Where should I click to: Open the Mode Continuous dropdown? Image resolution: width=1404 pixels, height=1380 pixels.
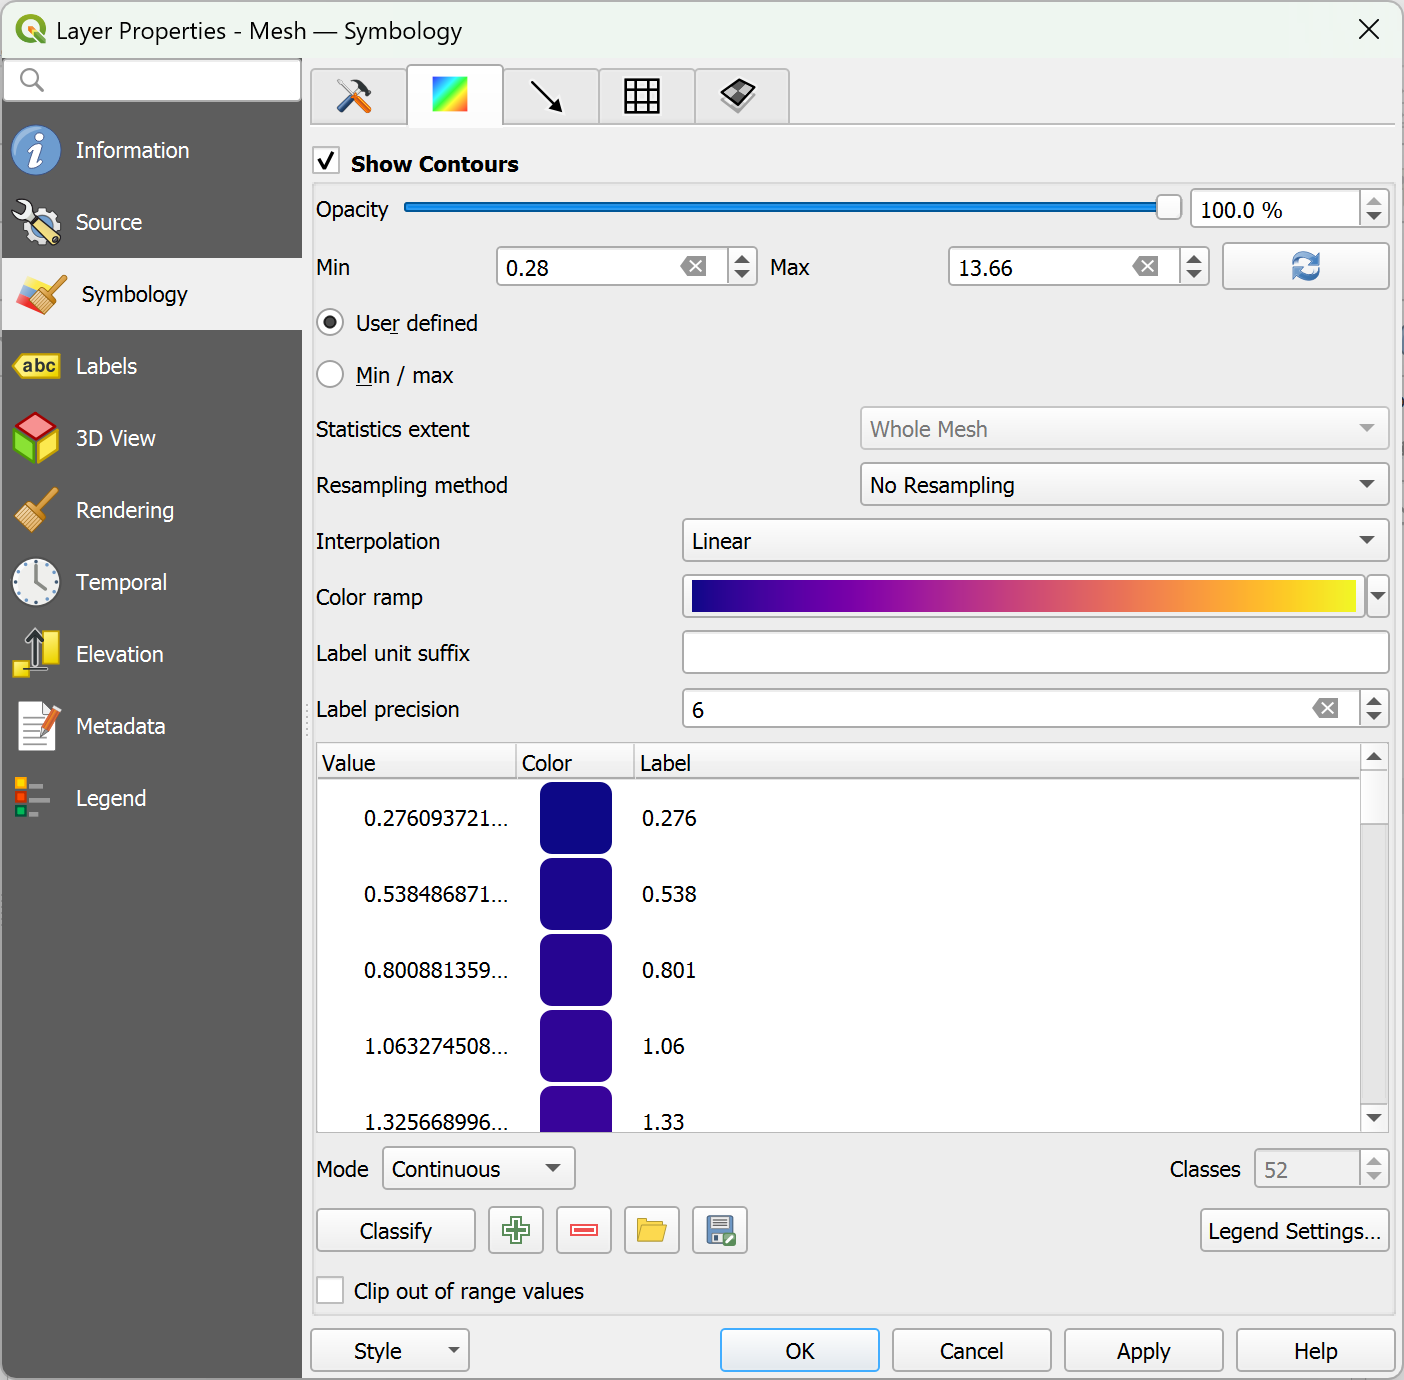coord(478,1169)
